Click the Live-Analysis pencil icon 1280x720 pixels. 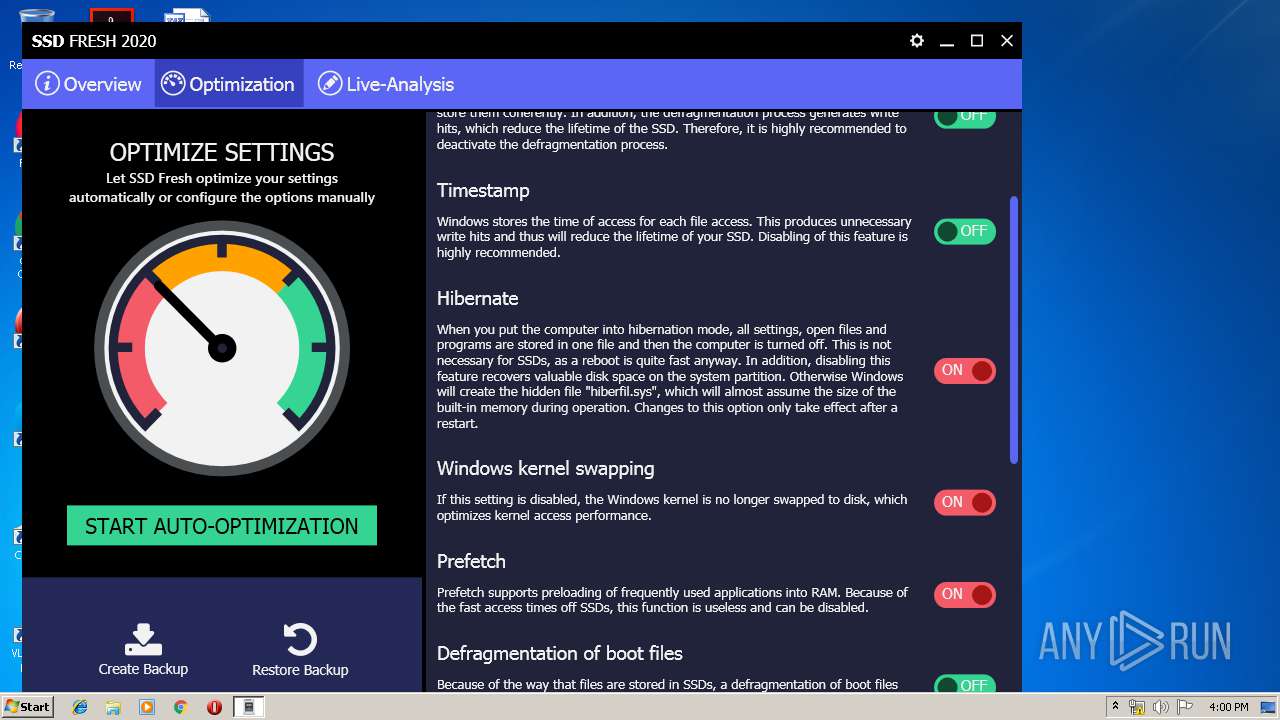click(x=330, y=84)
